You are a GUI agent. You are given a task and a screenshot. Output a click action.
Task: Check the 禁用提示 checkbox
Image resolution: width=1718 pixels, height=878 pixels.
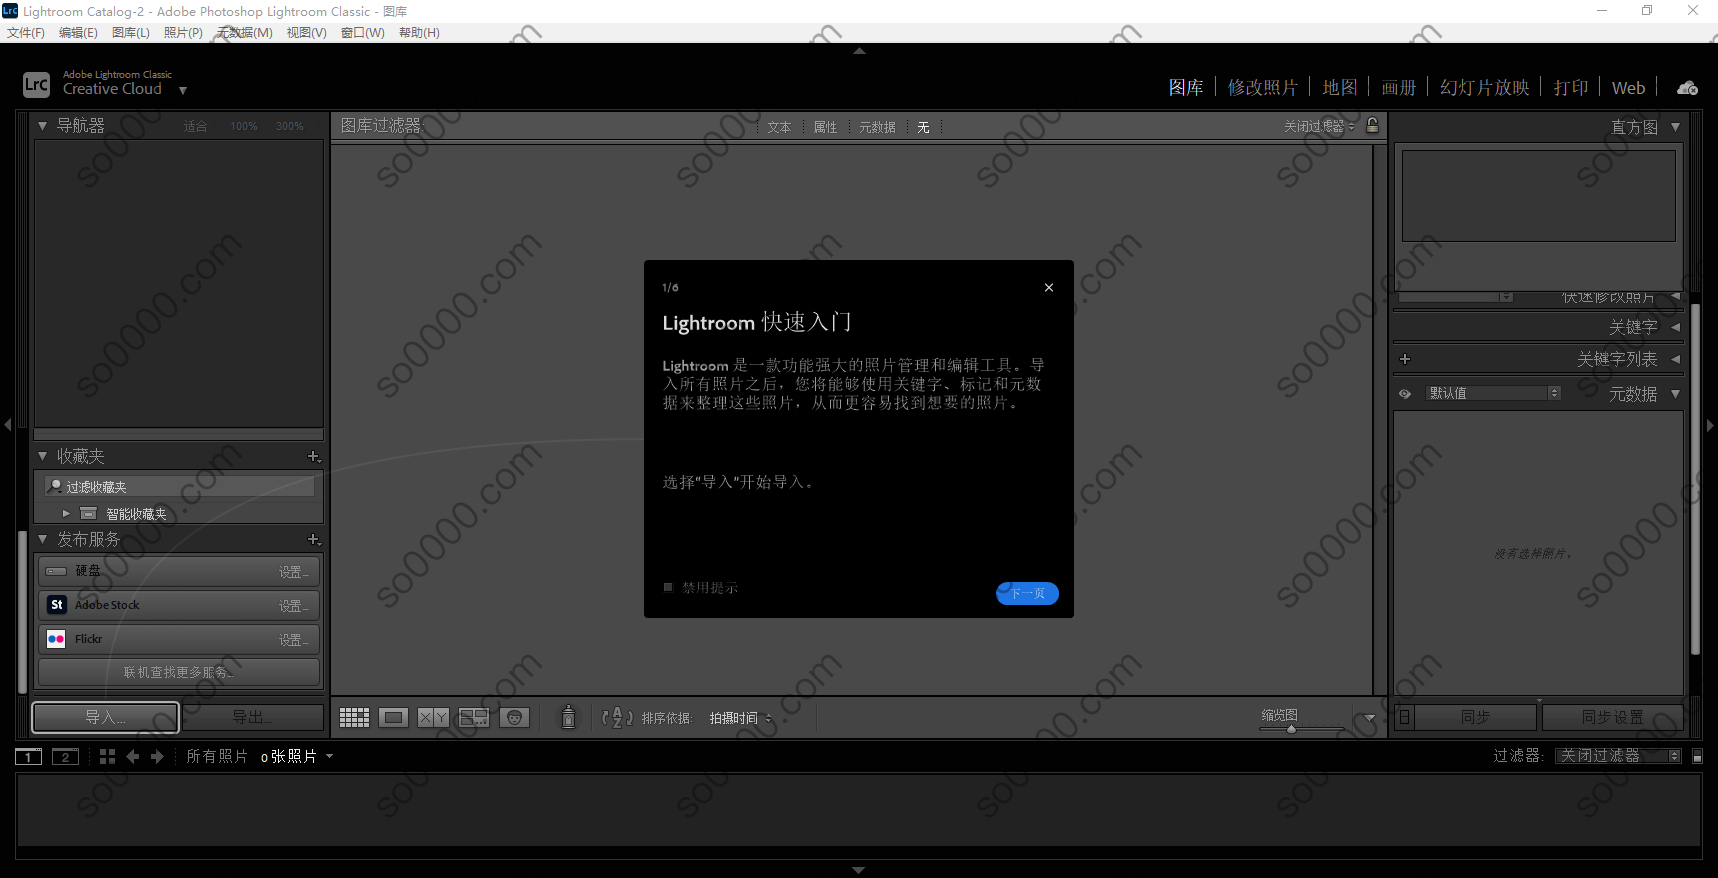coord(668,587)
